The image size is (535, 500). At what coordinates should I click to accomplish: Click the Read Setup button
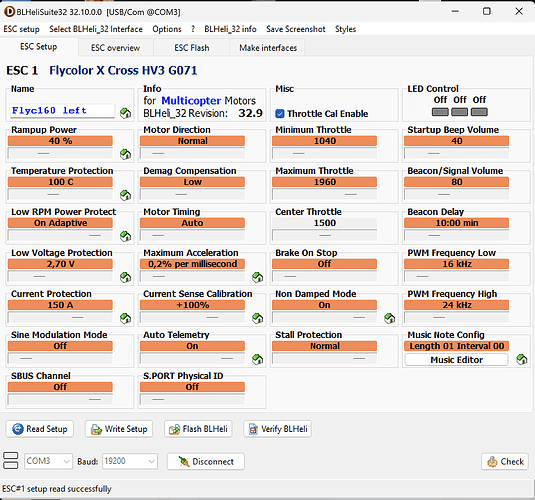tap(40, 429)
